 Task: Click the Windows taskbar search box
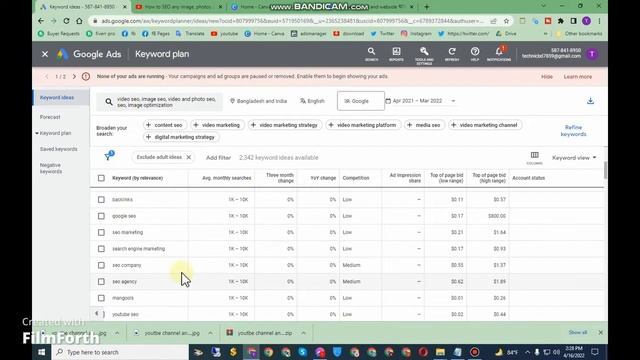pos(120,352)
